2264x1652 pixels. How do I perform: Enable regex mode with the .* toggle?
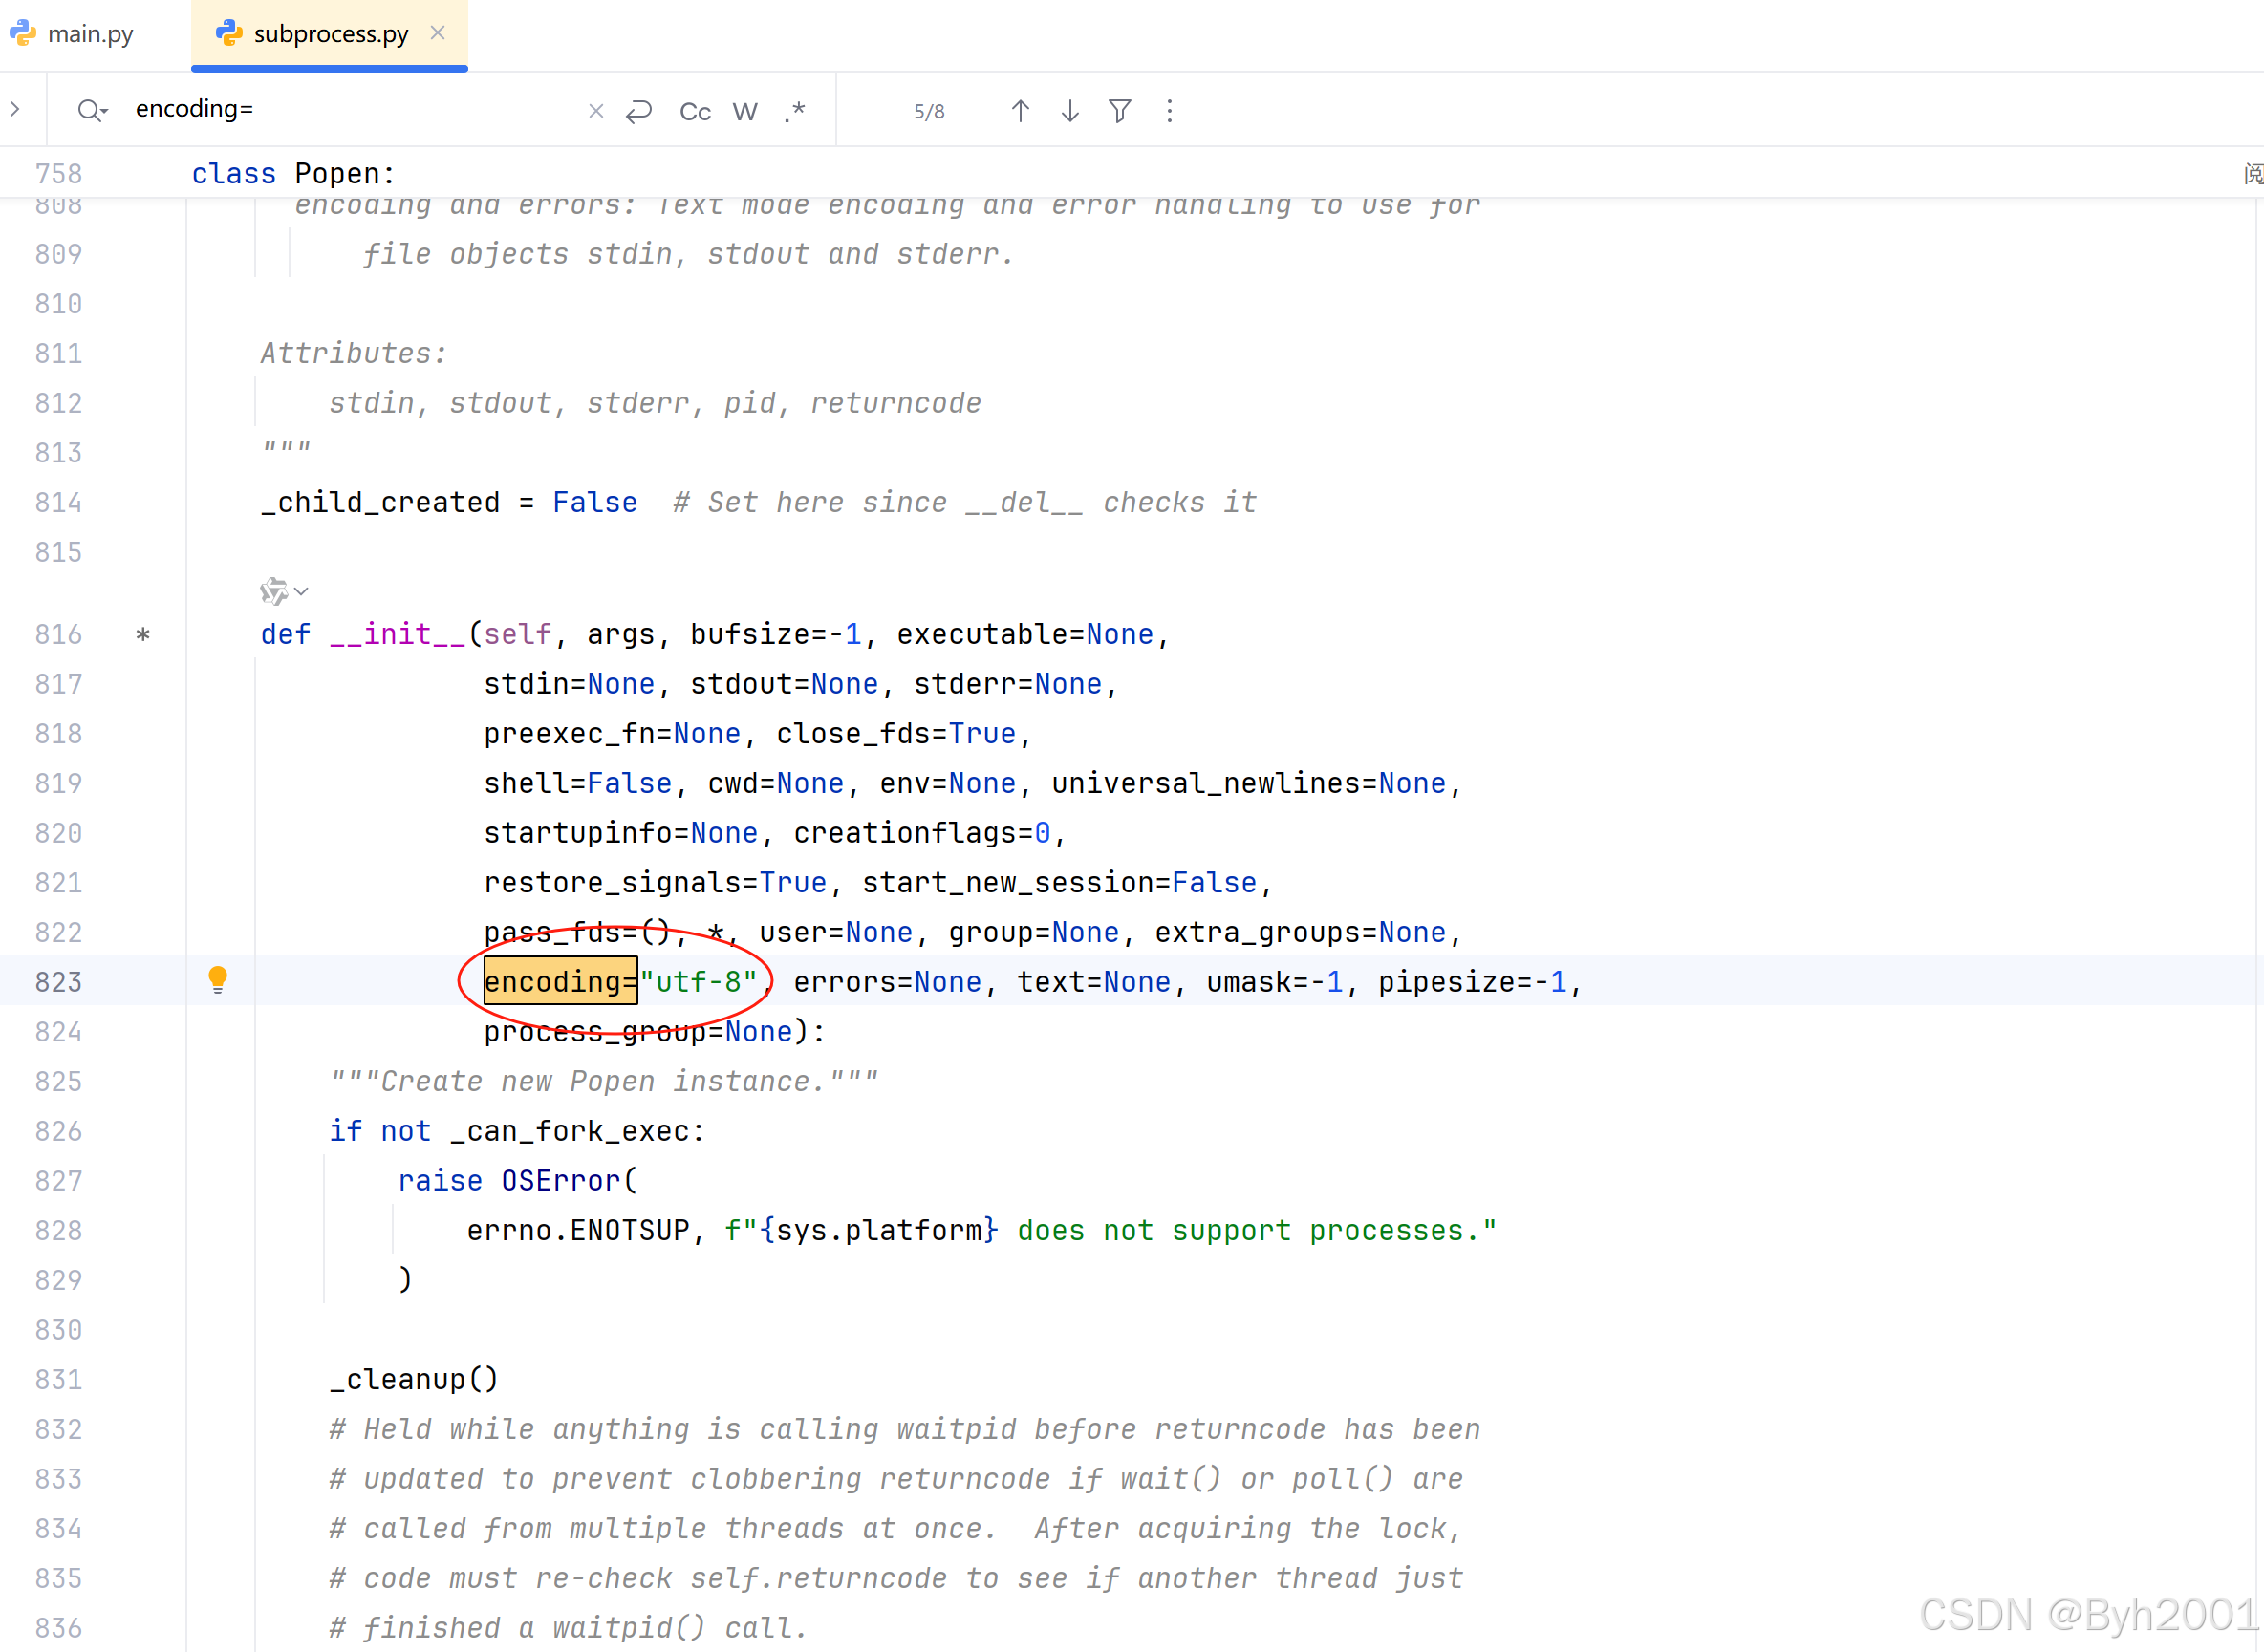point(795,112)
